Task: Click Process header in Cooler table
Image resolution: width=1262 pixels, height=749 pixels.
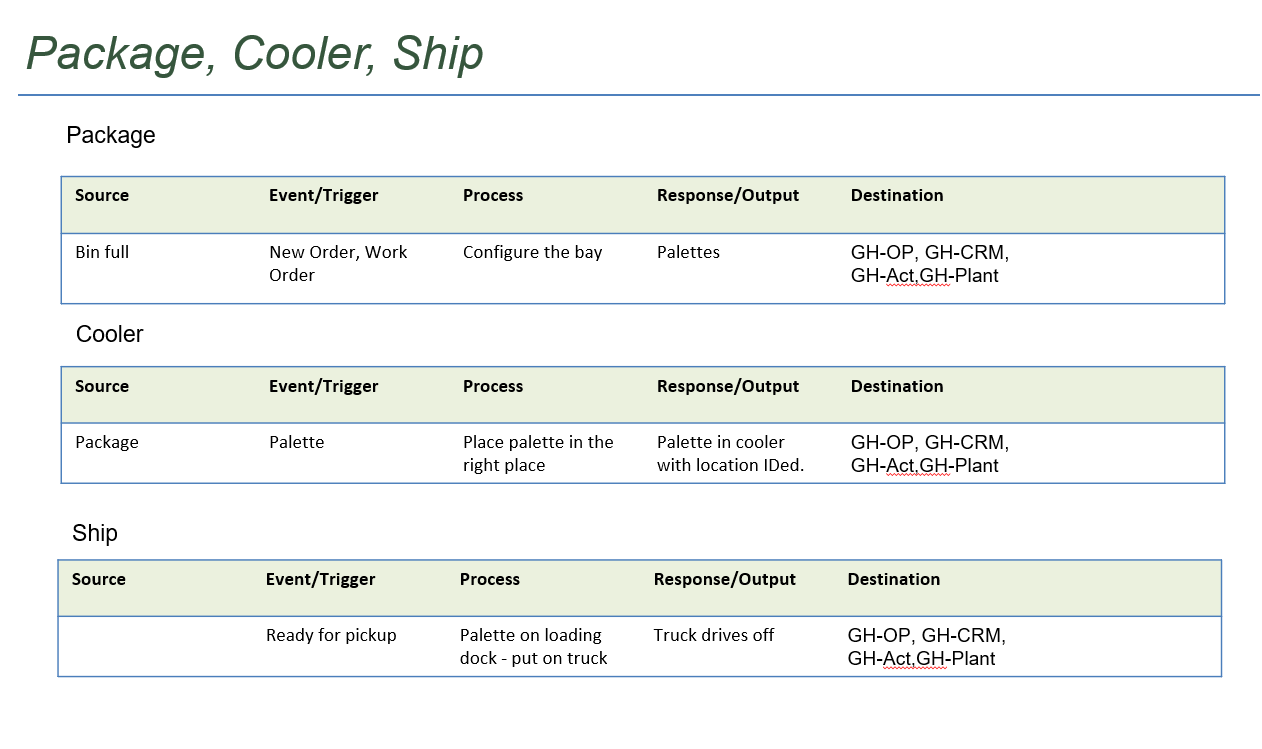Action: [x=493, y=386]
